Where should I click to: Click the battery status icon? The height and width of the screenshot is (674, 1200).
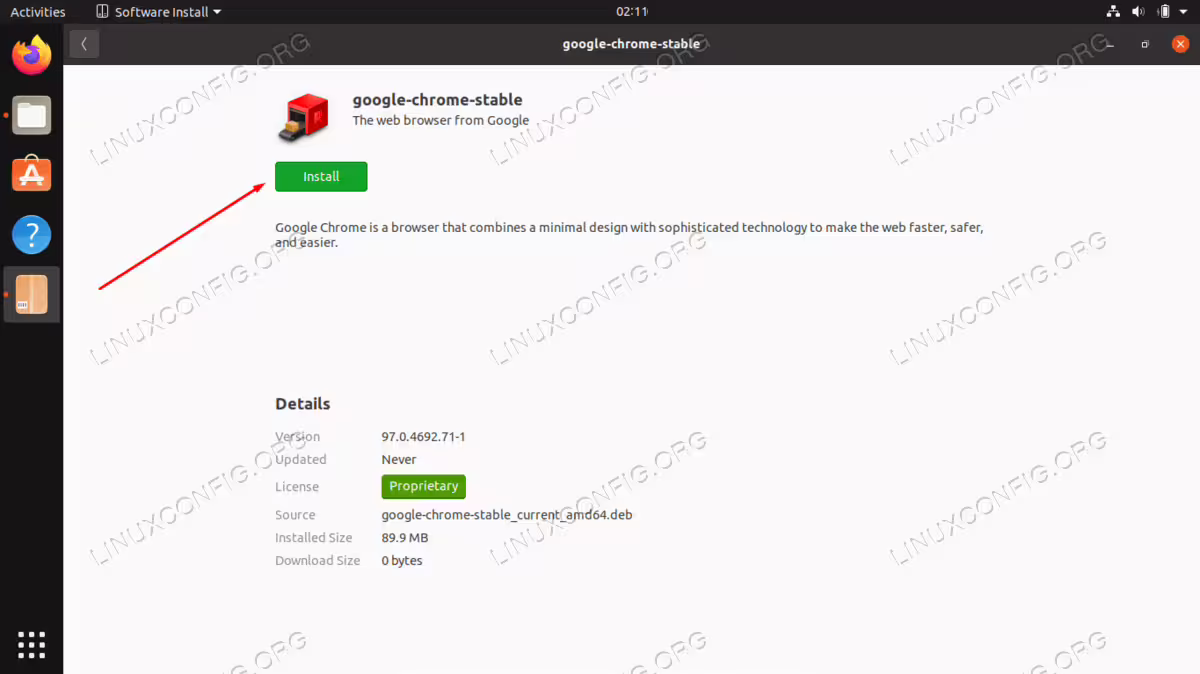click(x=1163, y=12)
